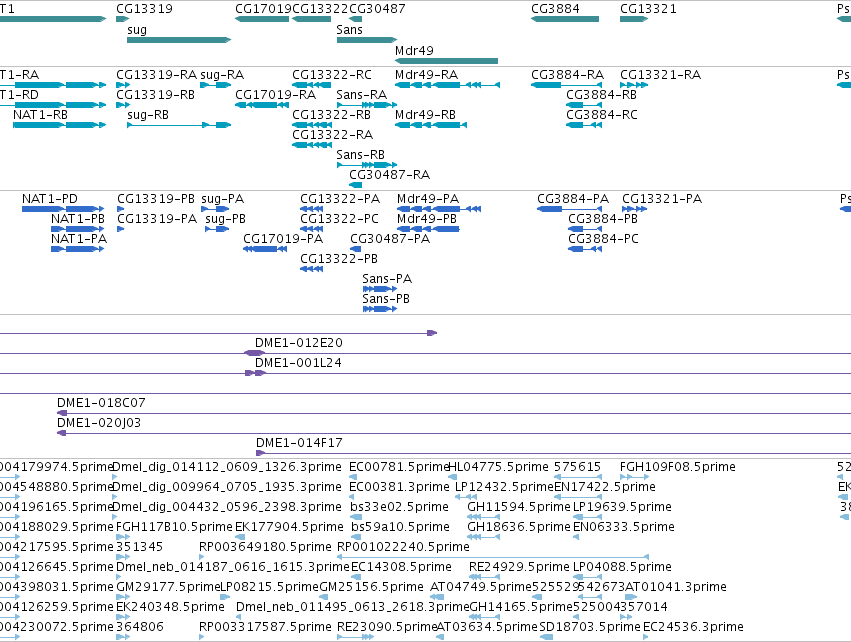Click the CG13319 gene label
This screenshot has height=642, width=851.
pyautogui.click(x=144, y=9)
